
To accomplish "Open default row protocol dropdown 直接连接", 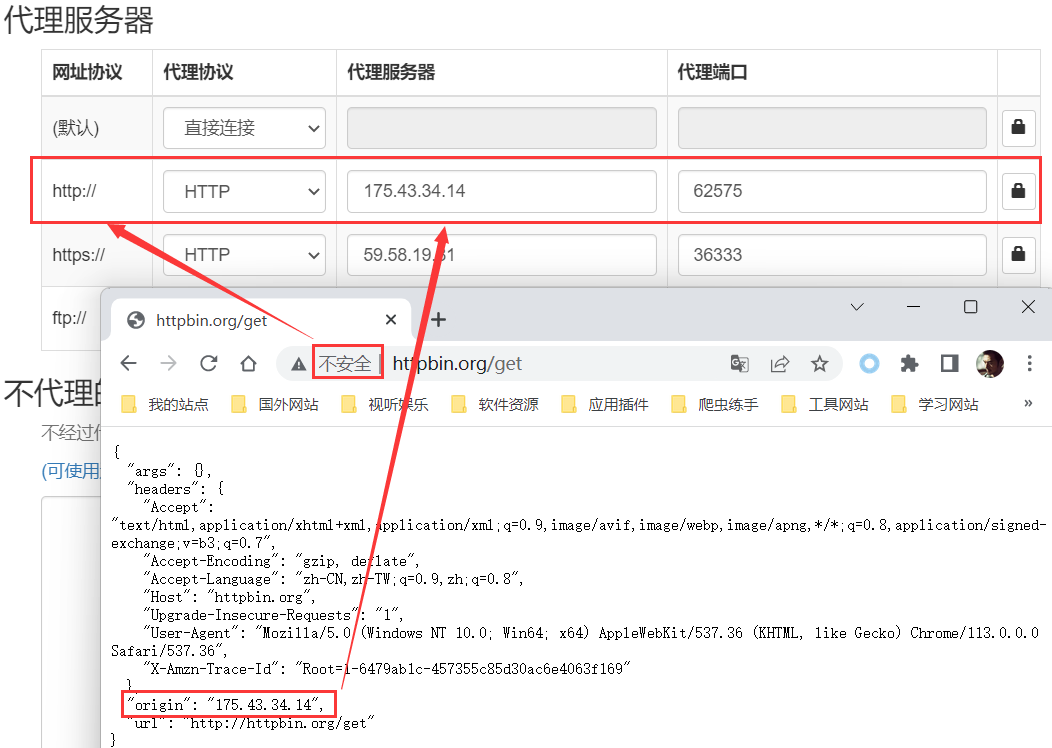I will coord(244,128).
